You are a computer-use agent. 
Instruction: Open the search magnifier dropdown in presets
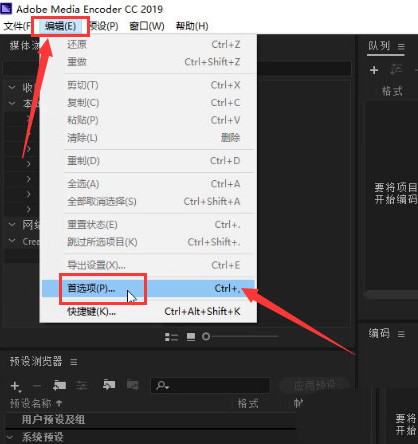click(x=163, y=386)
